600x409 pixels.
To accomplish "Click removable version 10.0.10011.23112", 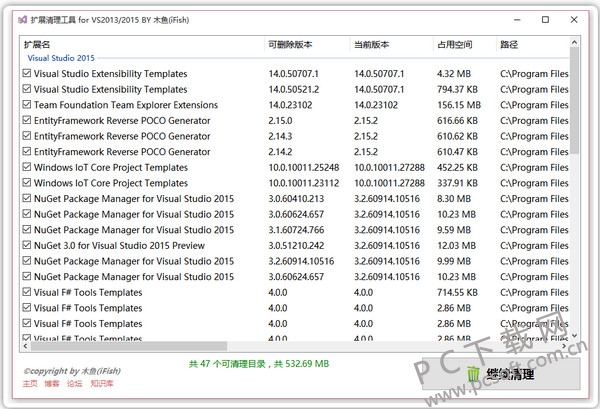I will pyautogui.click(x=304, y=183).
